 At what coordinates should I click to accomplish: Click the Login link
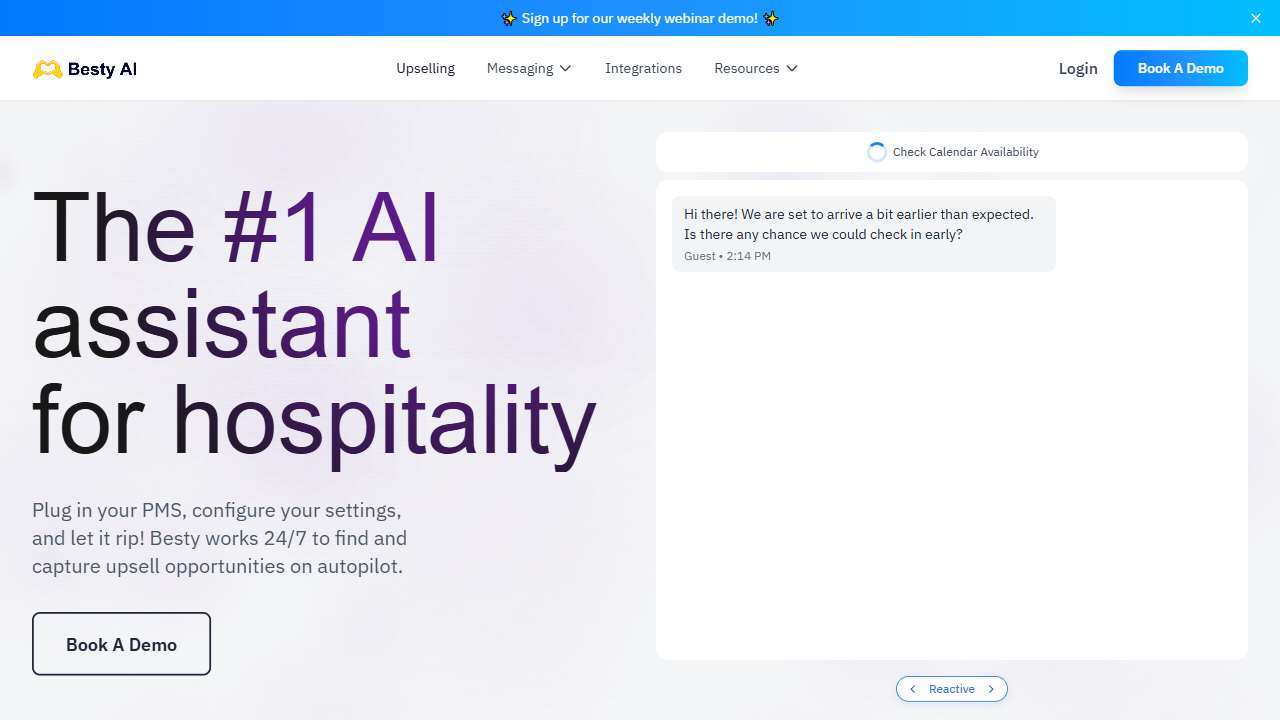click(x=1077, y=68)
